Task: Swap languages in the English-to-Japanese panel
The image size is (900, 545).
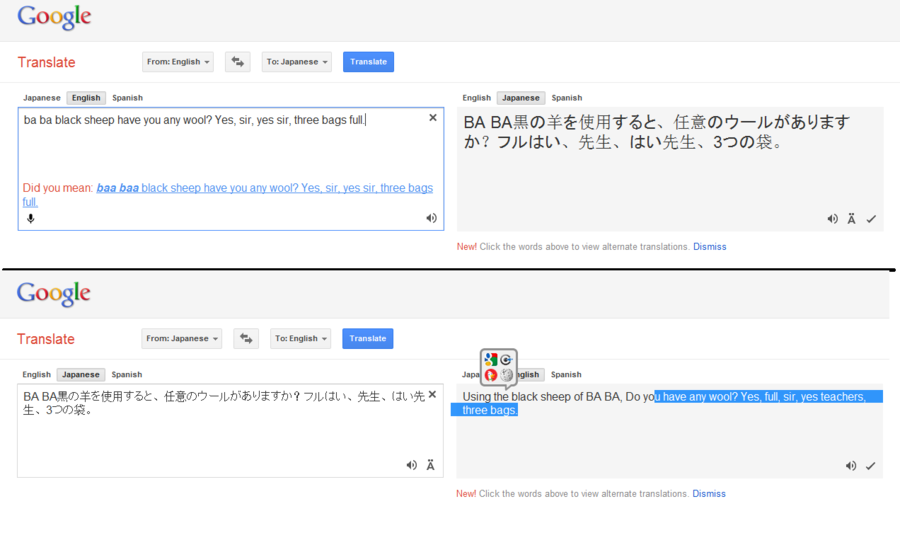Action: point(238,62)
